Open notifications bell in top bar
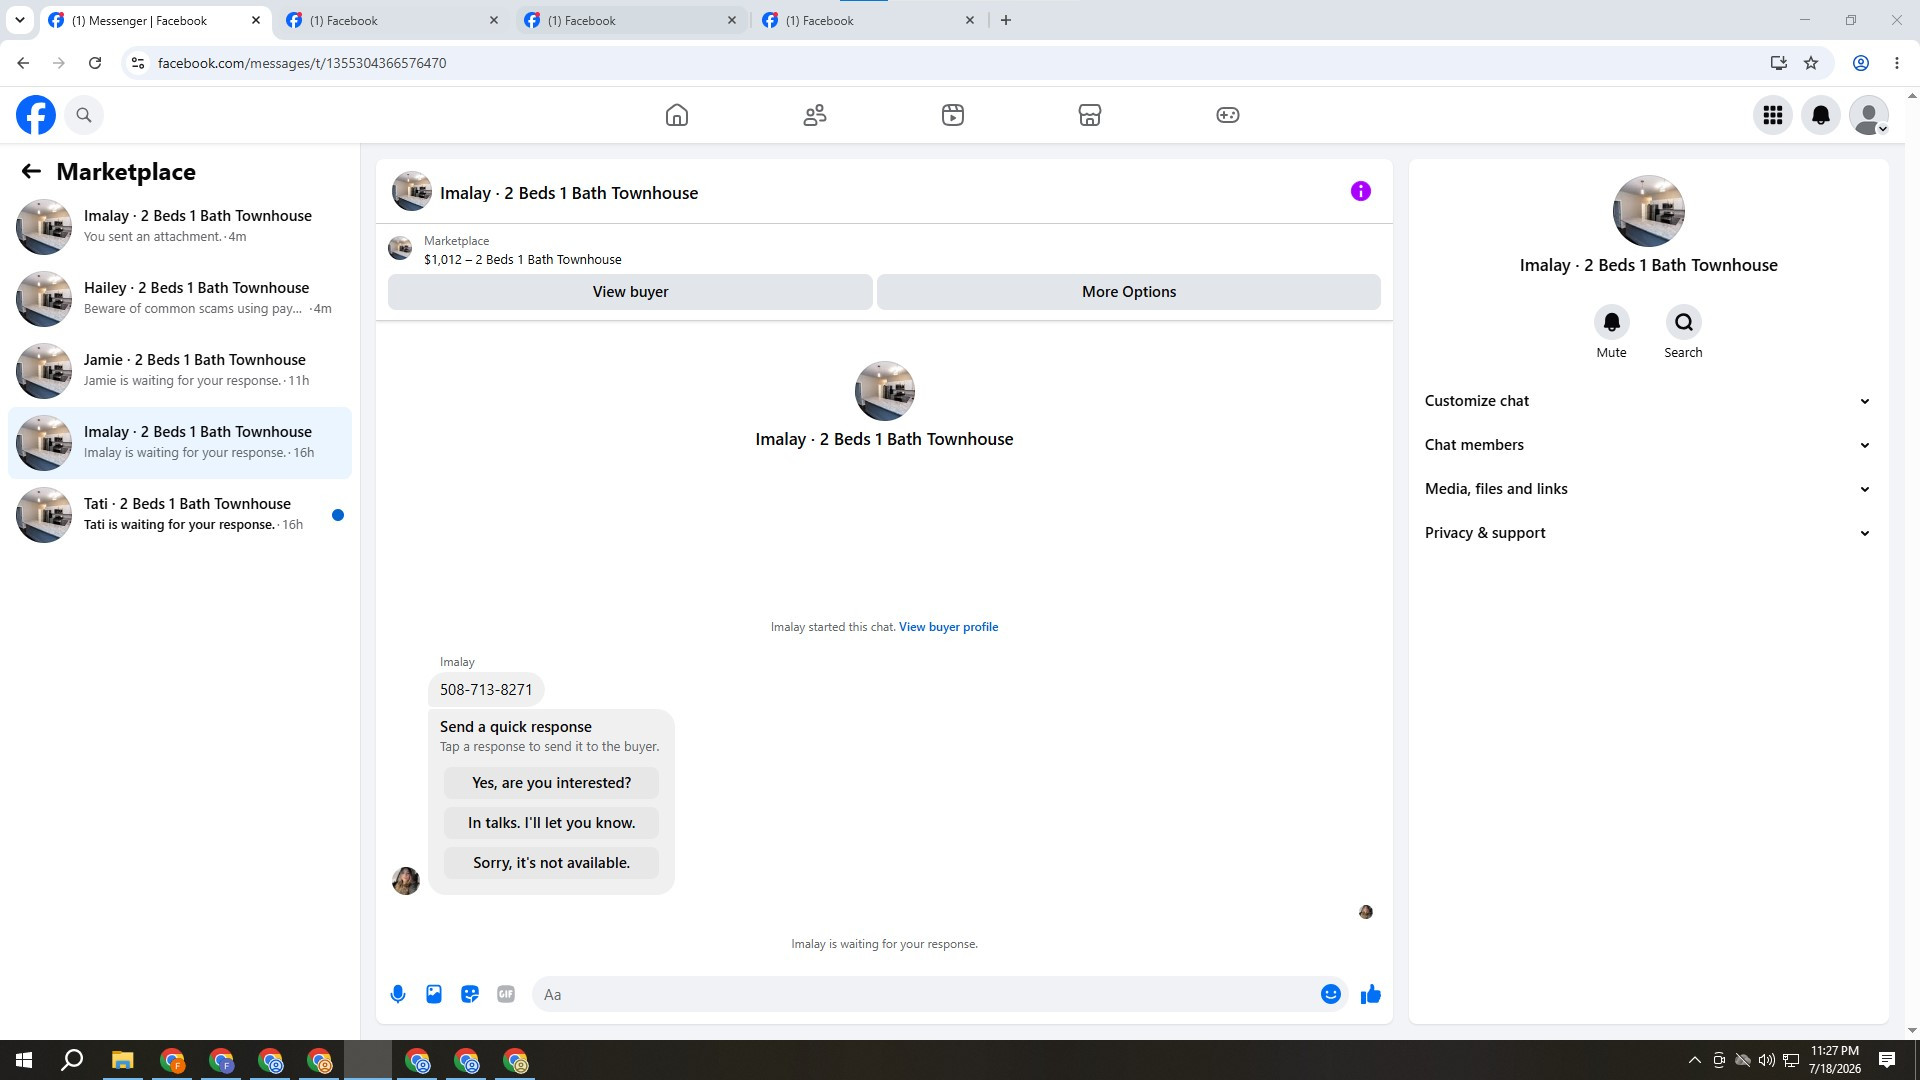The width and height of the screenshot is (1920, 1080). pos(1821,115)
